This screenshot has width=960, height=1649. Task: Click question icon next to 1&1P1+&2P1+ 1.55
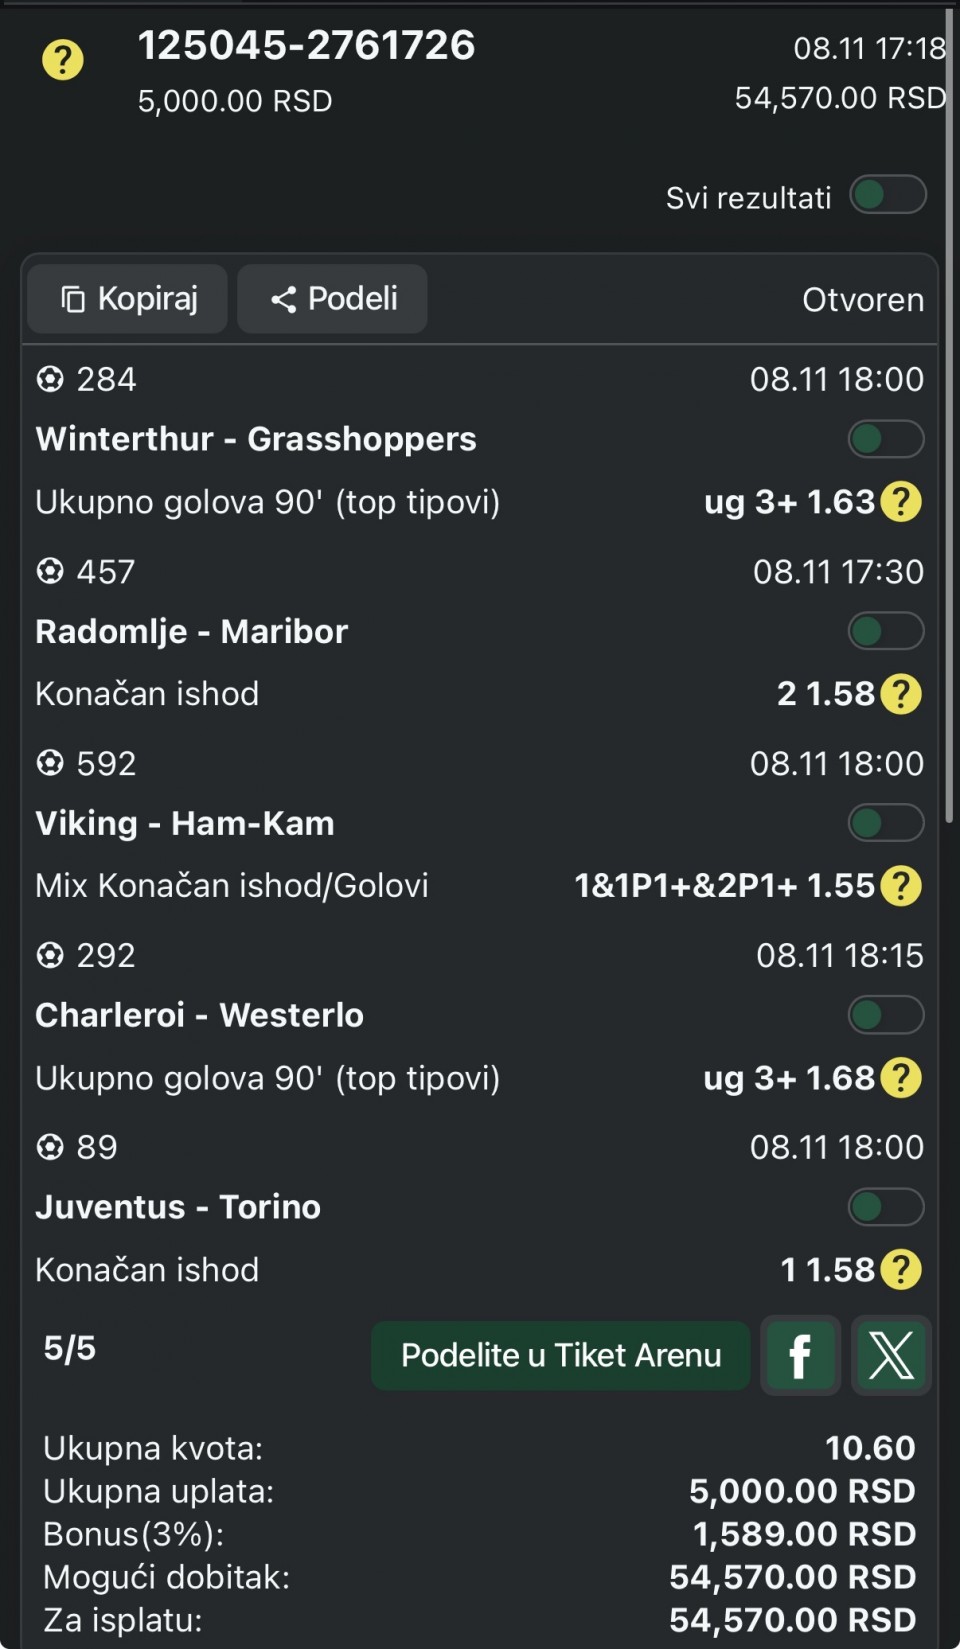pyautogui.click(x=901, y=886)
